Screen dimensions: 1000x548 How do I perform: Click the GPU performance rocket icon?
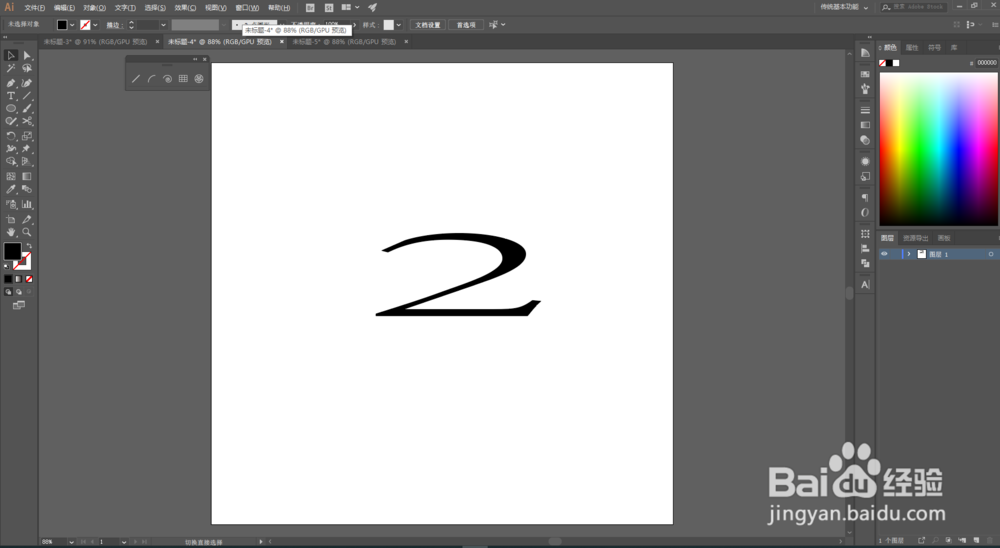372,8
